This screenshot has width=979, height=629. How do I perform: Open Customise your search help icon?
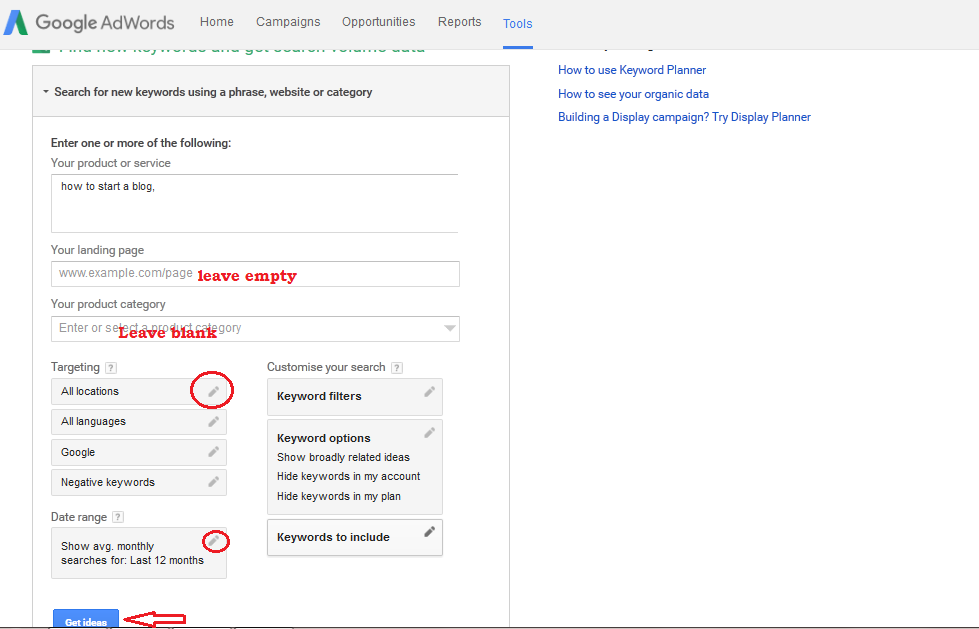pos(398,367)
